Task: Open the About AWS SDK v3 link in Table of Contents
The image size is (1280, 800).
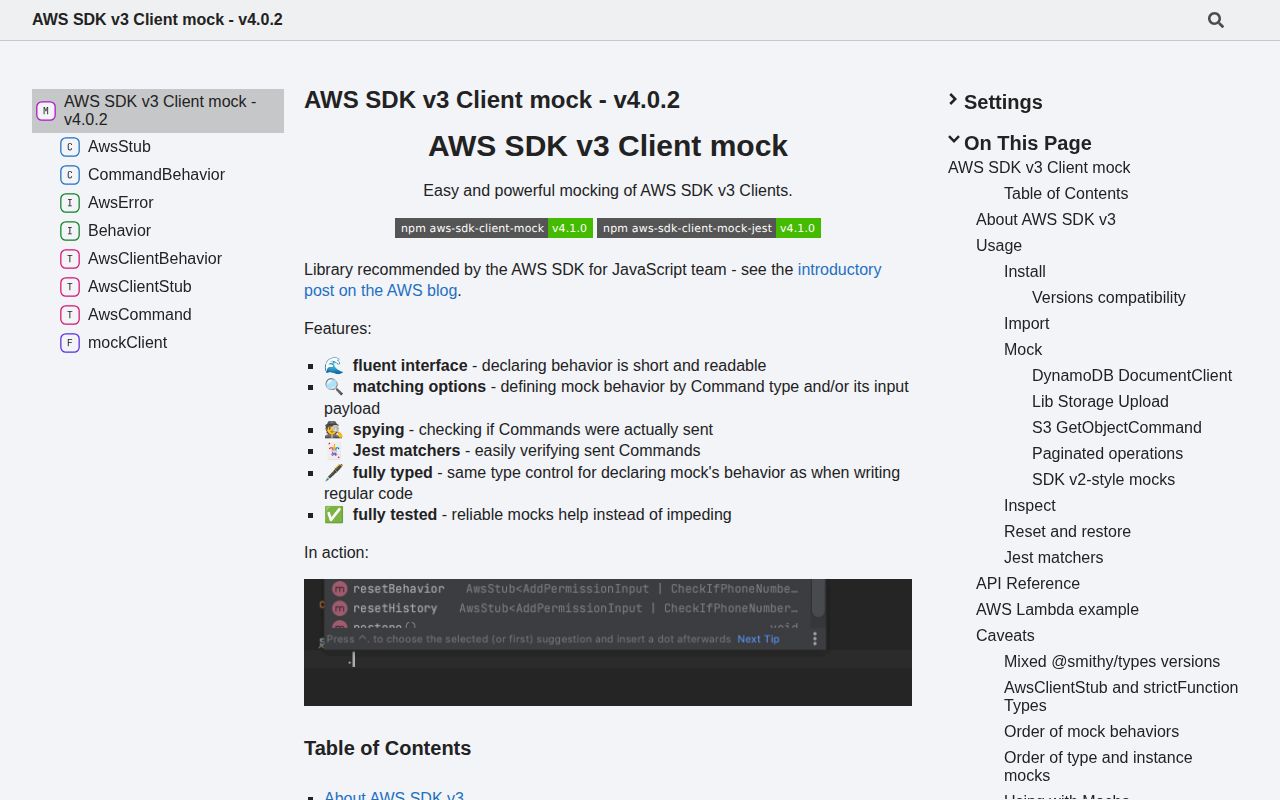Action: click(394, 796)
